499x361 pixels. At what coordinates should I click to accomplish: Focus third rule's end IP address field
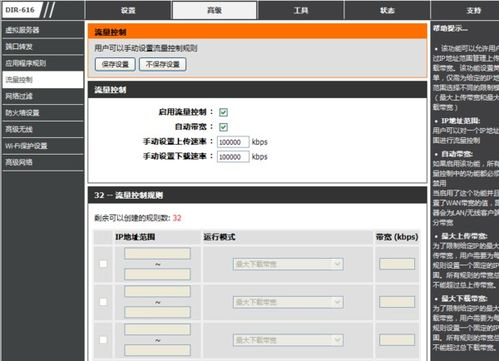[x=157, y=350]
